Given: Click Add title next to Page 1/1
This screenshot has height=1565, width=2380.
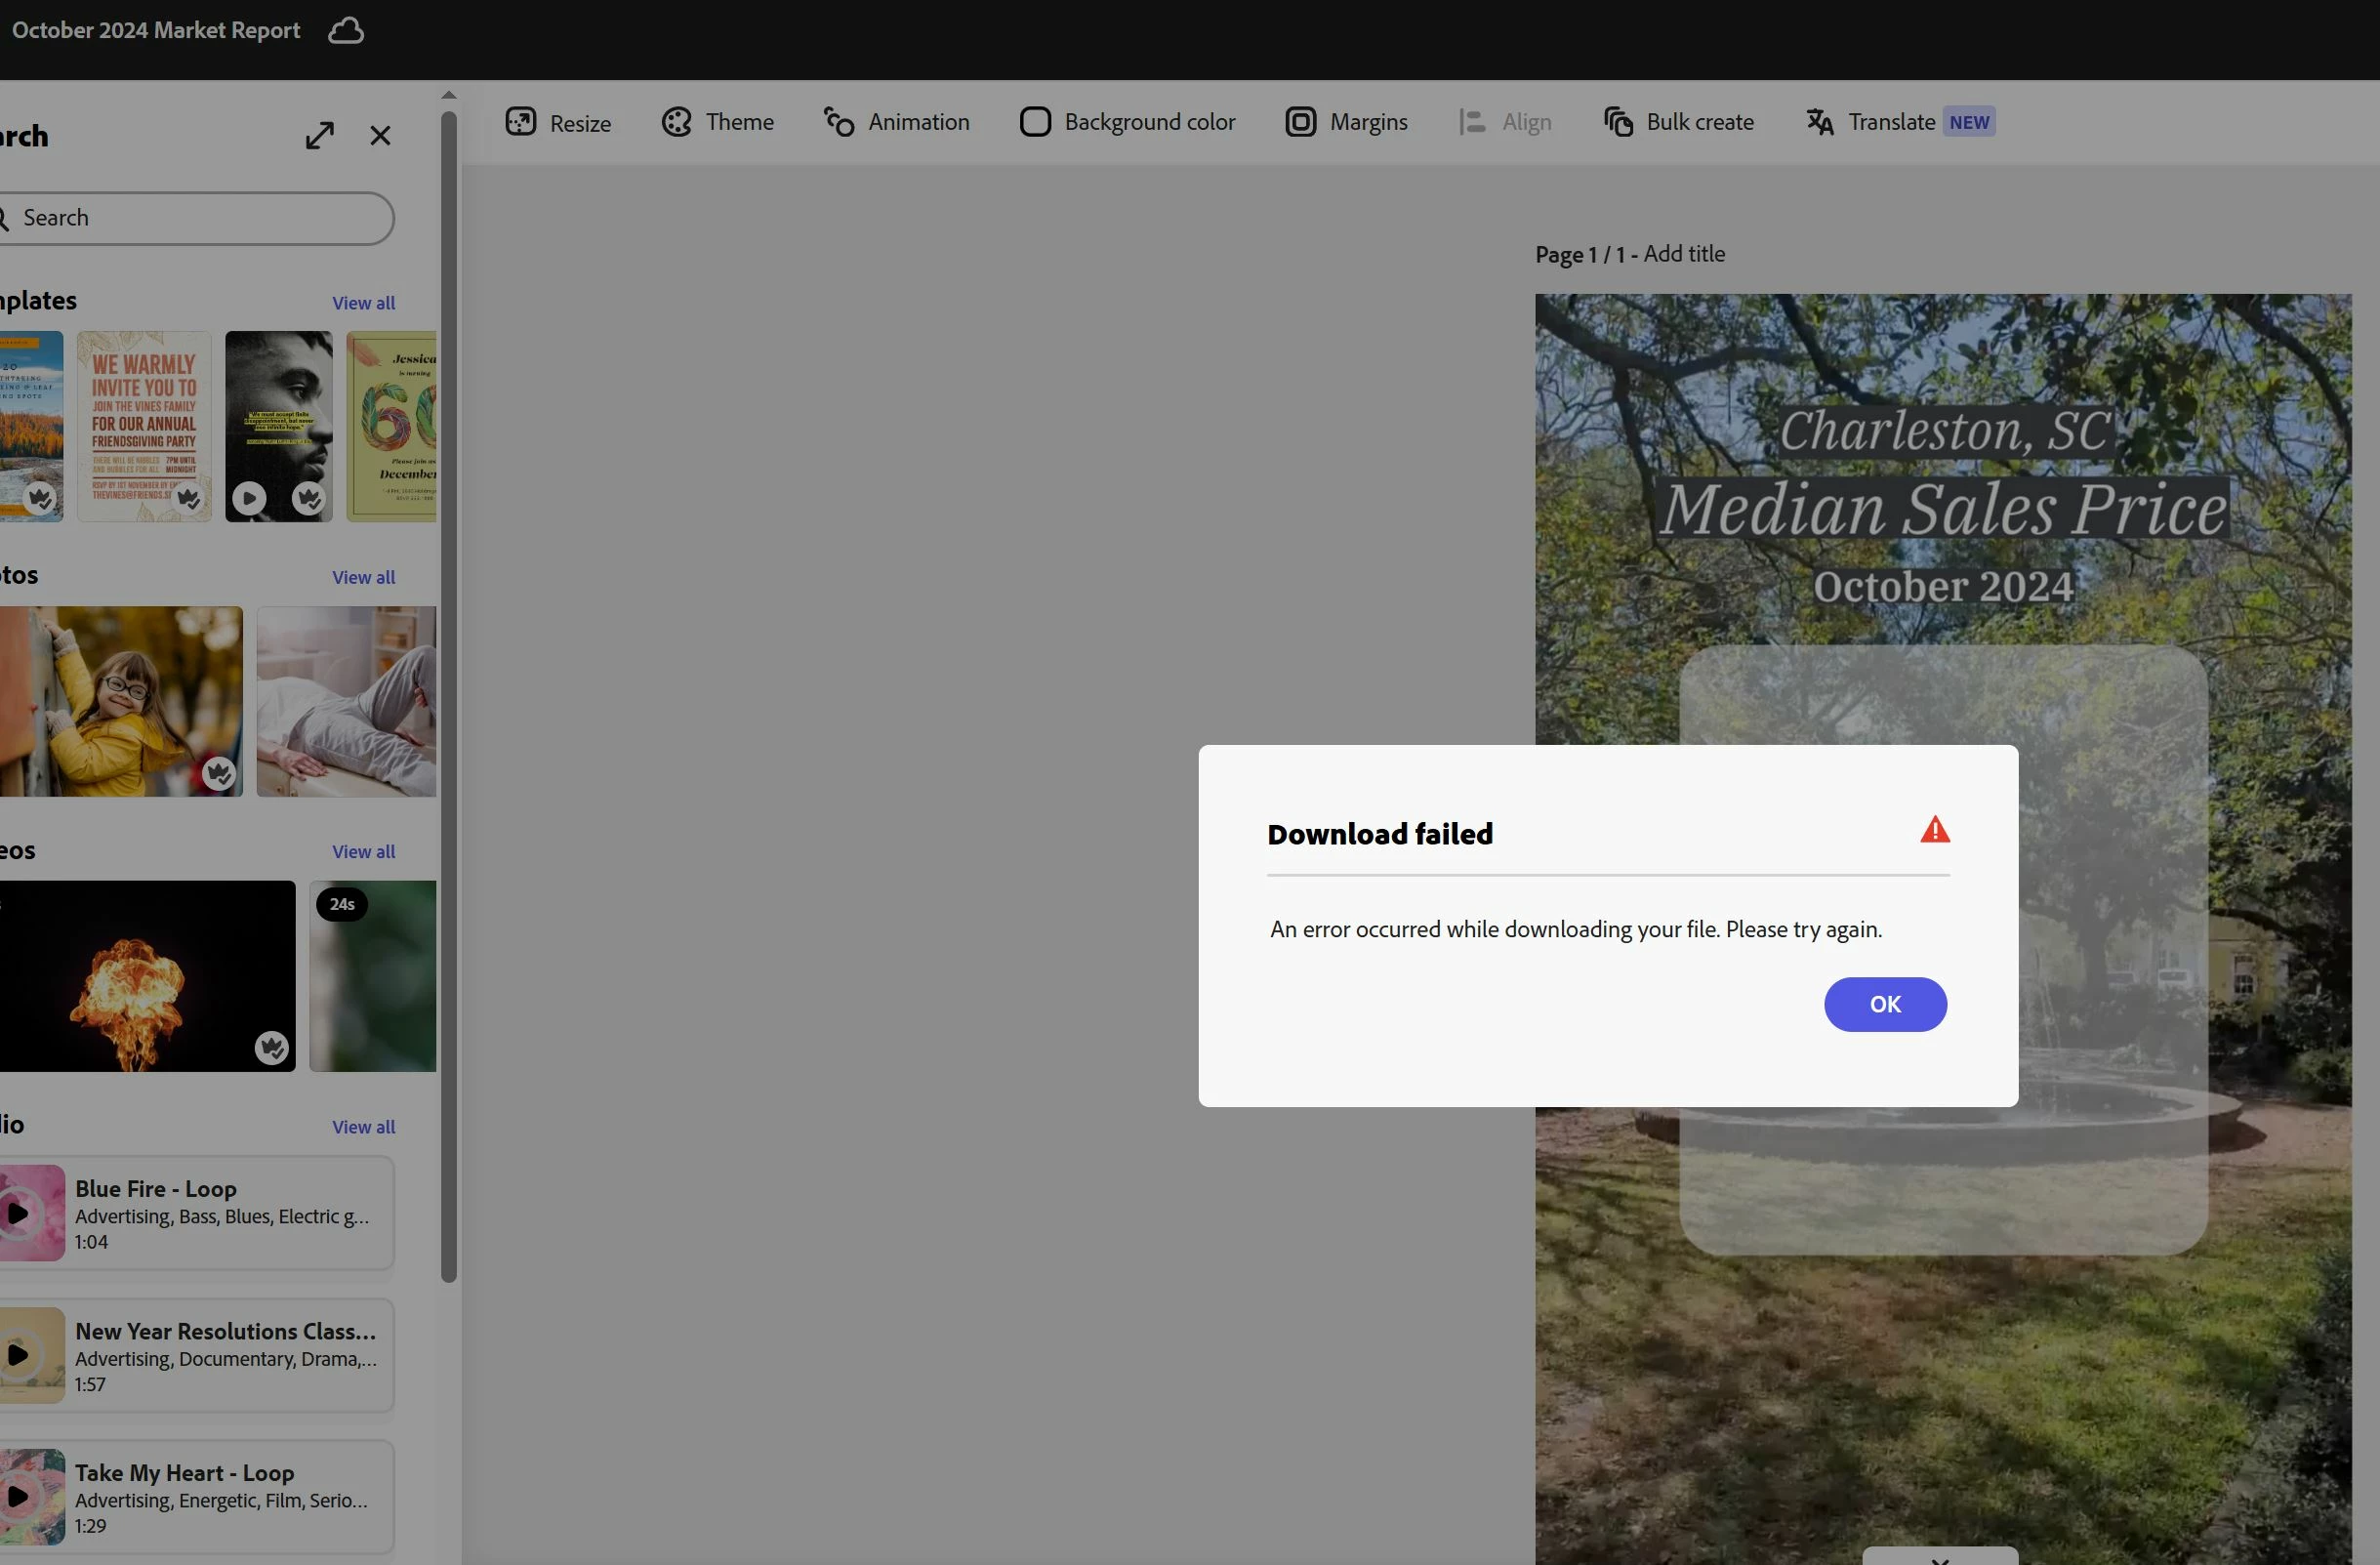Looking at the screenshot, I should [x=1684, y=254].
